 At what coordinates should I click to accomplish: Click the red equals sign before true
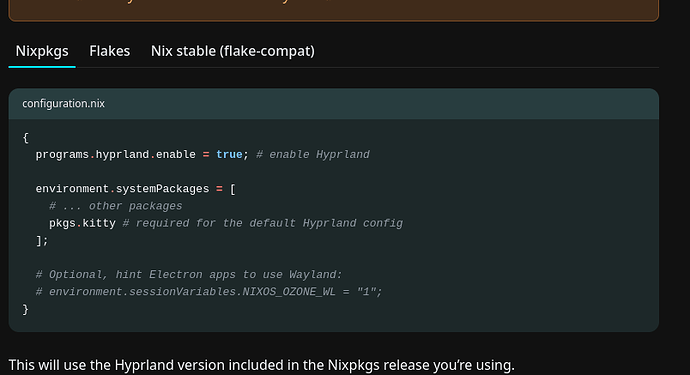(x=206, y=154)
